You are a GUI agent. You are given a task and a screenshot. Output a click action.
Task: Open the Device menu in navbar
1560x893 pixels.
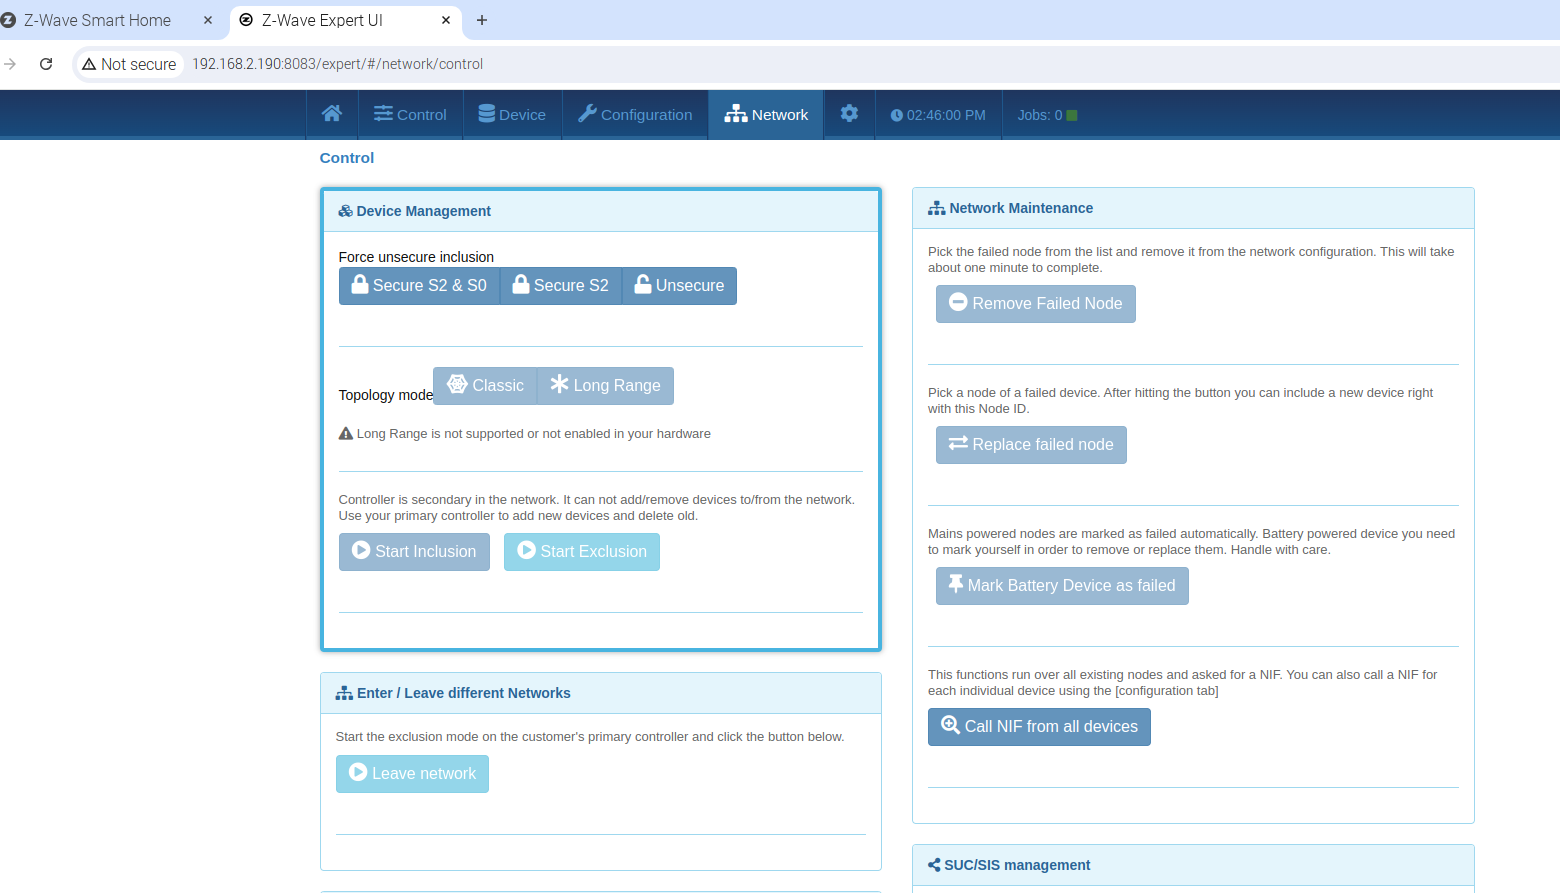[512, 115]
